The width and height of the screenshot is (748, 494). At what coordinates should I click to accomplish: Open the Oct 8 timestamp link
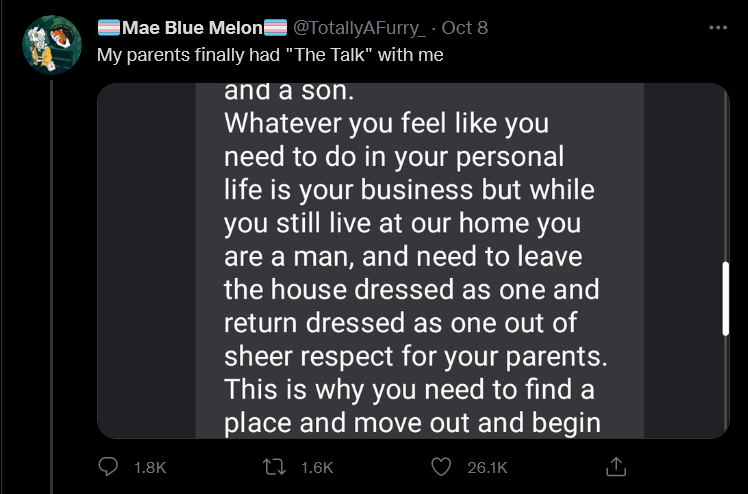point(465,28)
